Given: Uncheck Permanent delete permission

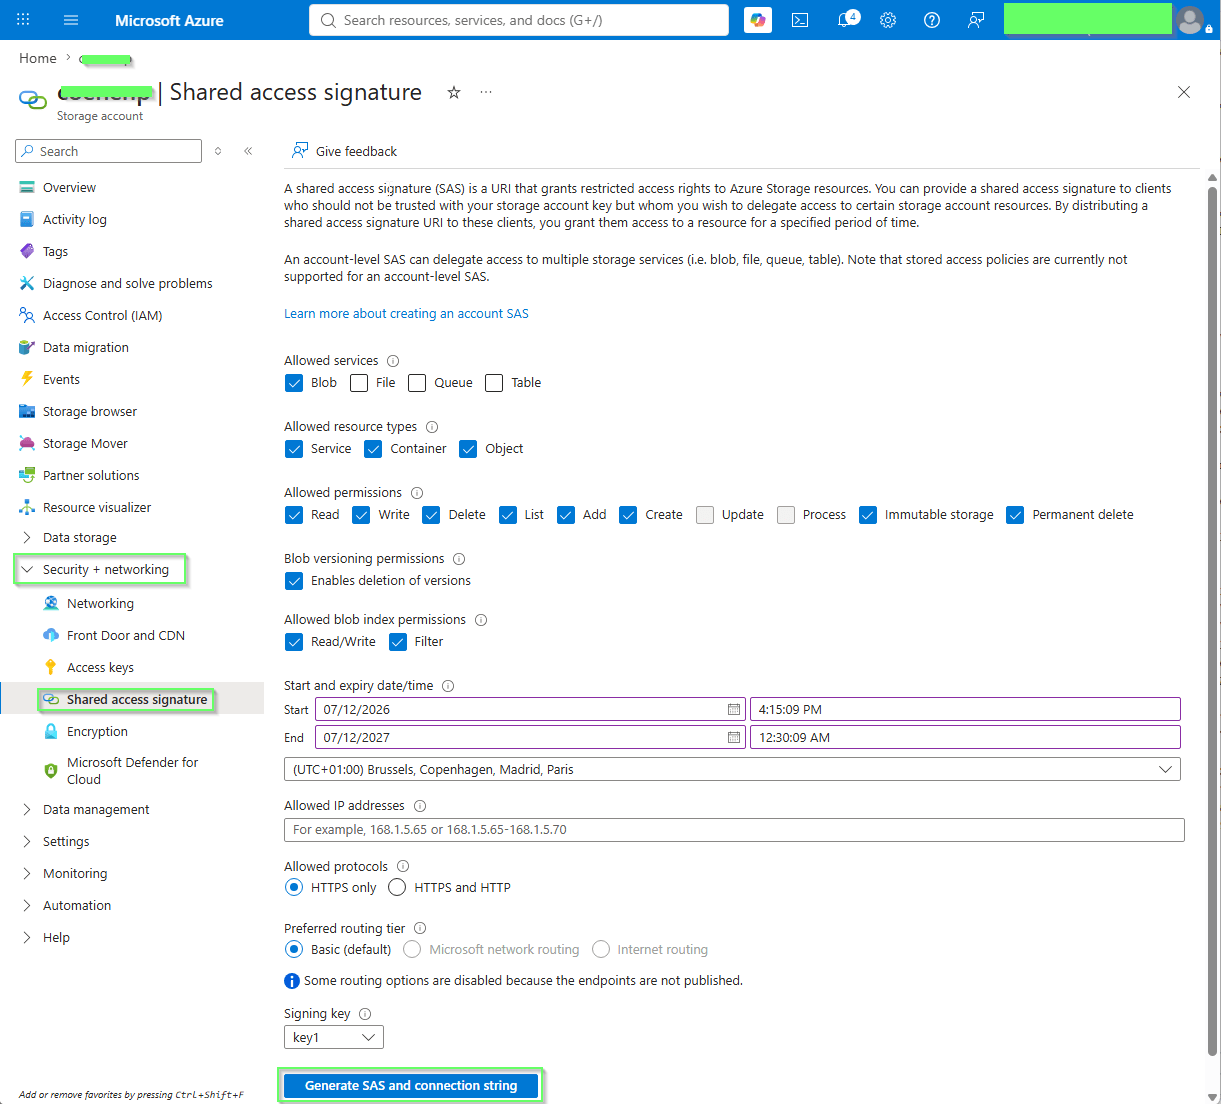Looking at the screenshot, I should coord(1015,515).
